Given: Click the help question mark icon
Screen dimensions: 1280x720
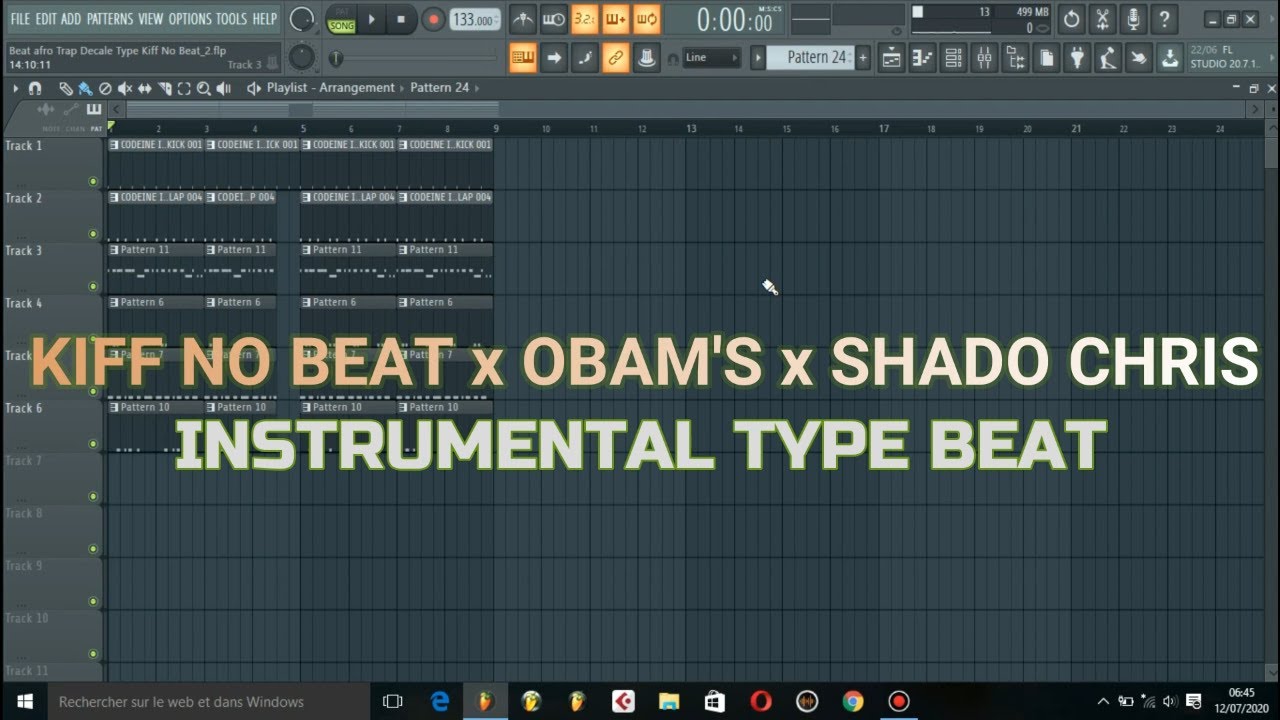Looking at the screenshot, I should click(x=1164, y=19).
